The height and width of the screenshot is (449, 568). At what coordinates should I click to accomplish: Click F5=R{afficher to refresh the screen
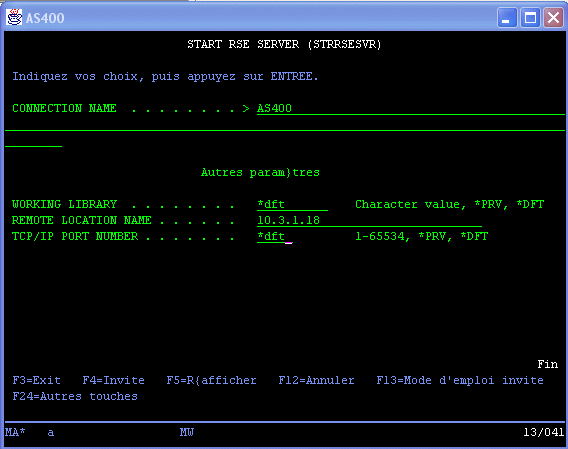211,380
